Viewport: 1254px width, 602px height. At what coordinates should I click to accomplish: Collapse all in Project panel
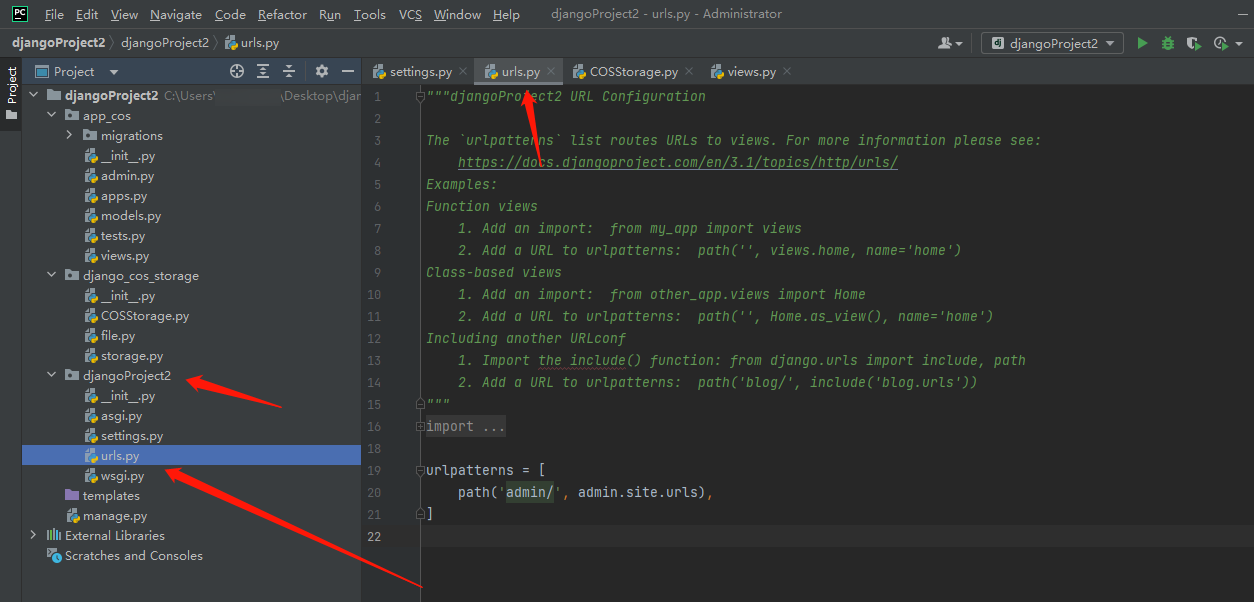coord(289,71)
